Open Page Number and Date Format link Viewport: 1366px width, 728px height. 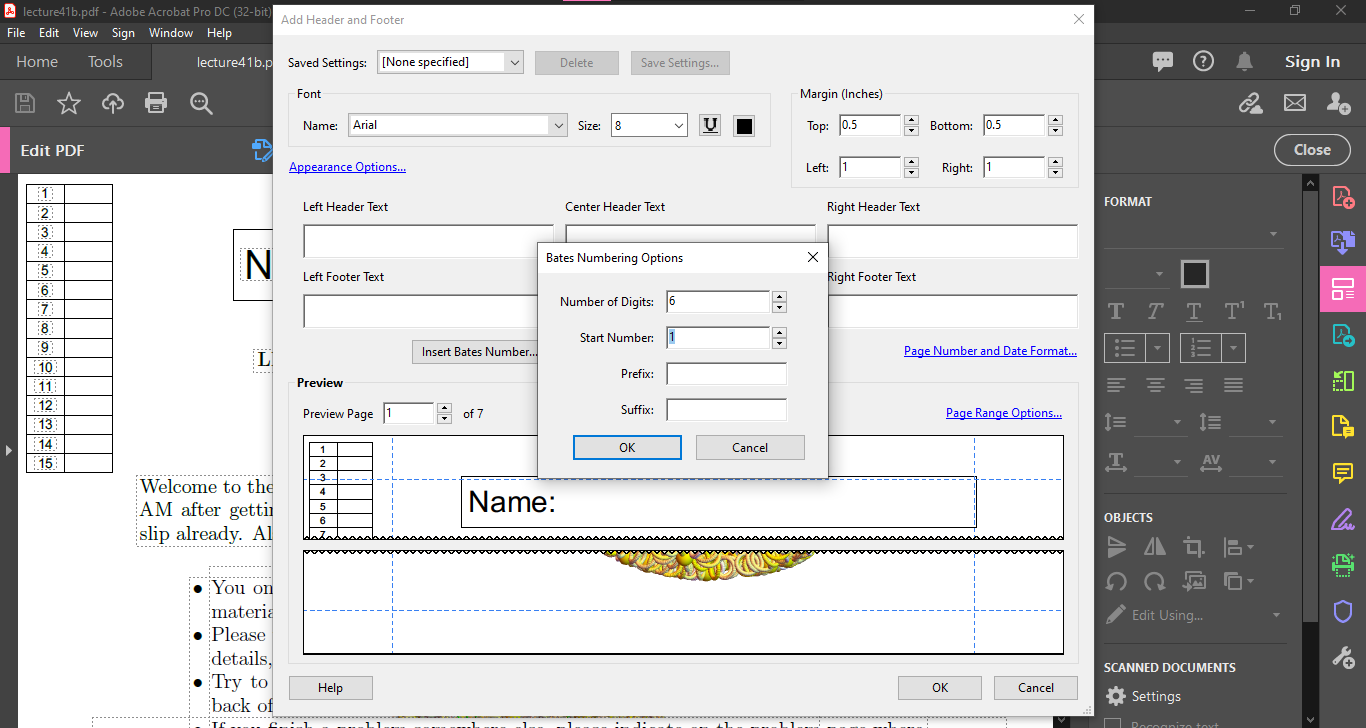pos(990,351)
